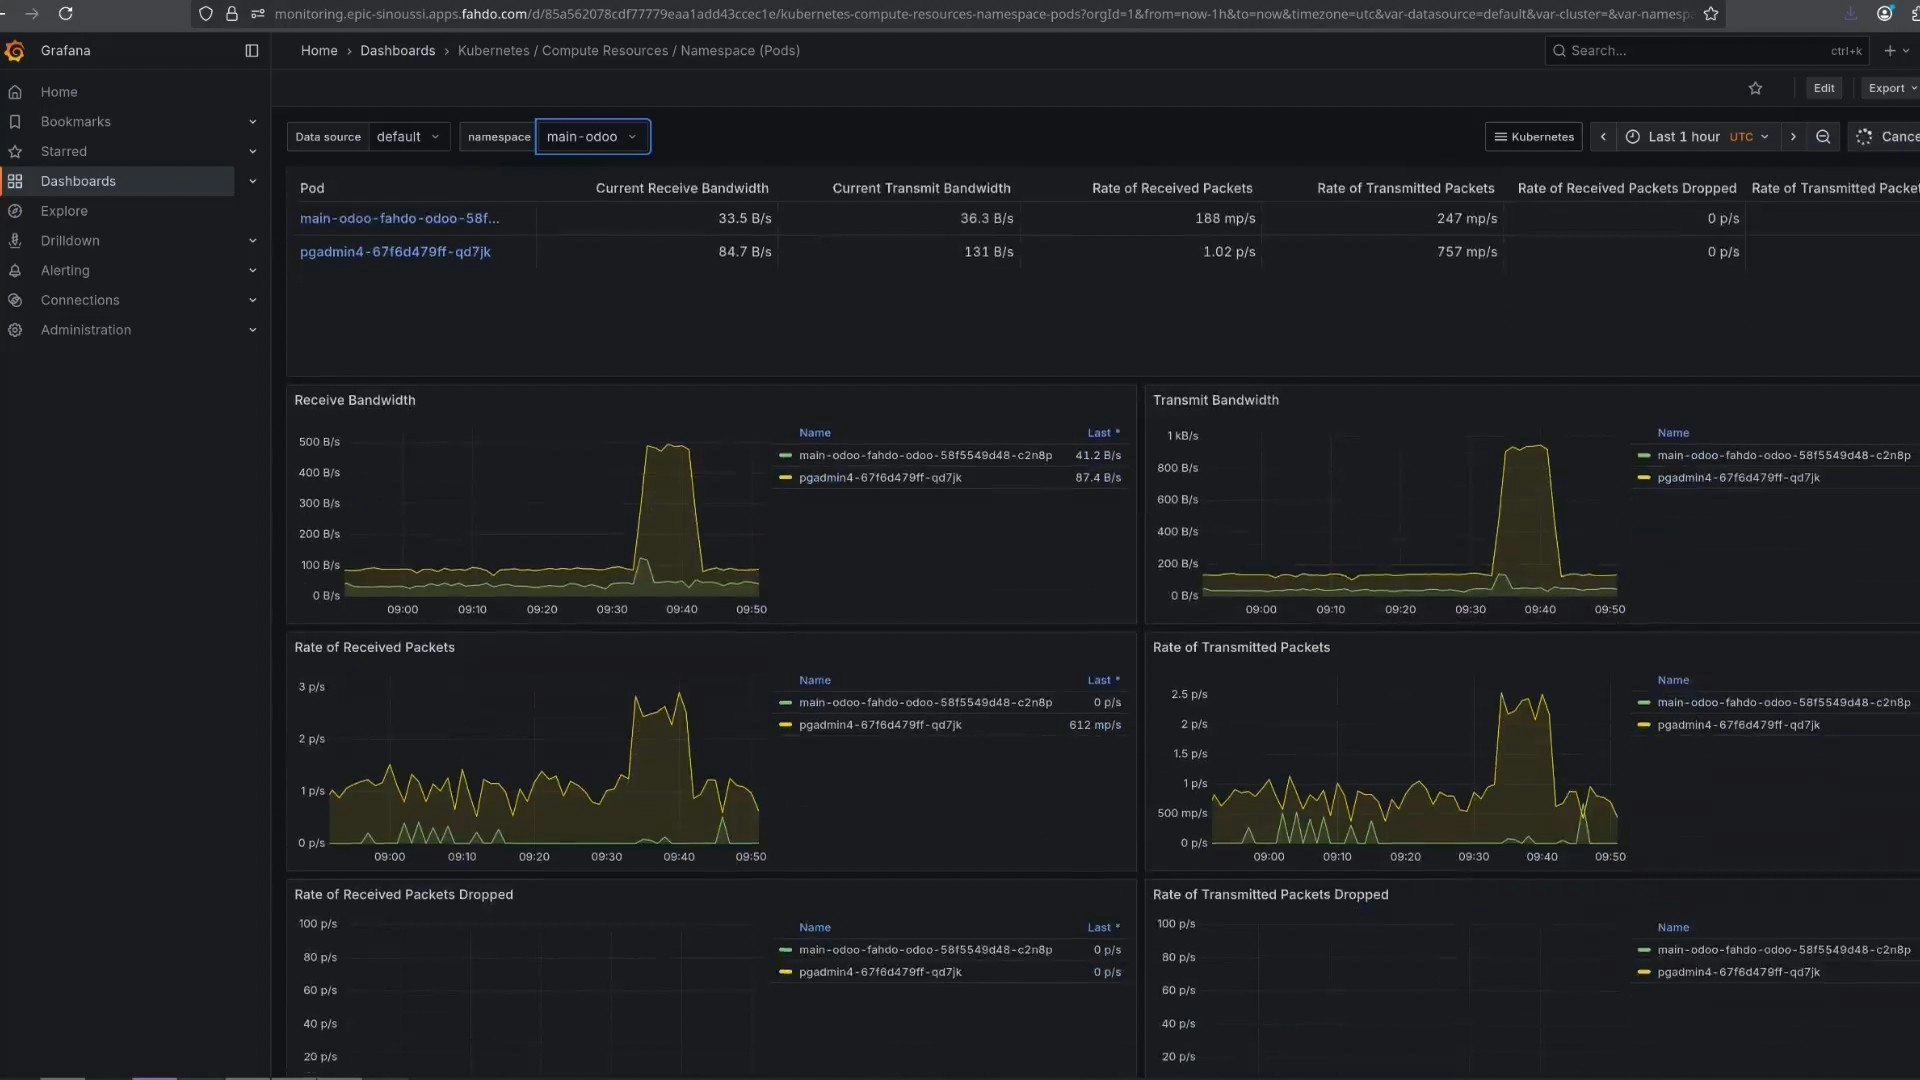
Task: Go to Dashboards breadcrumb link
Action: (x=397, y=51)
